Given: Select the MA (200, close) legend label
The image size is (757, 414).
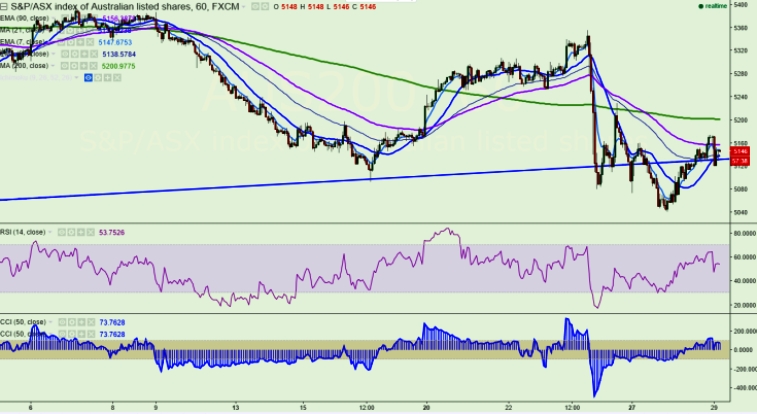Looking at the screenshot, I should pyautogui.click(x=26, y=65).
